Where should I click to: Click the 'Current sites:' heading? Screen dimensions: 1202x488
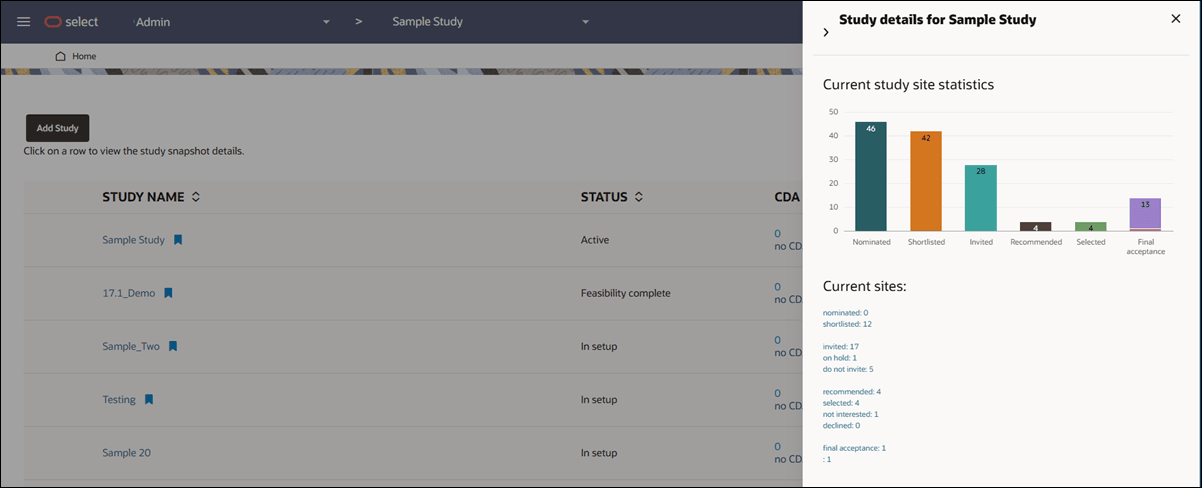[864, 287]
